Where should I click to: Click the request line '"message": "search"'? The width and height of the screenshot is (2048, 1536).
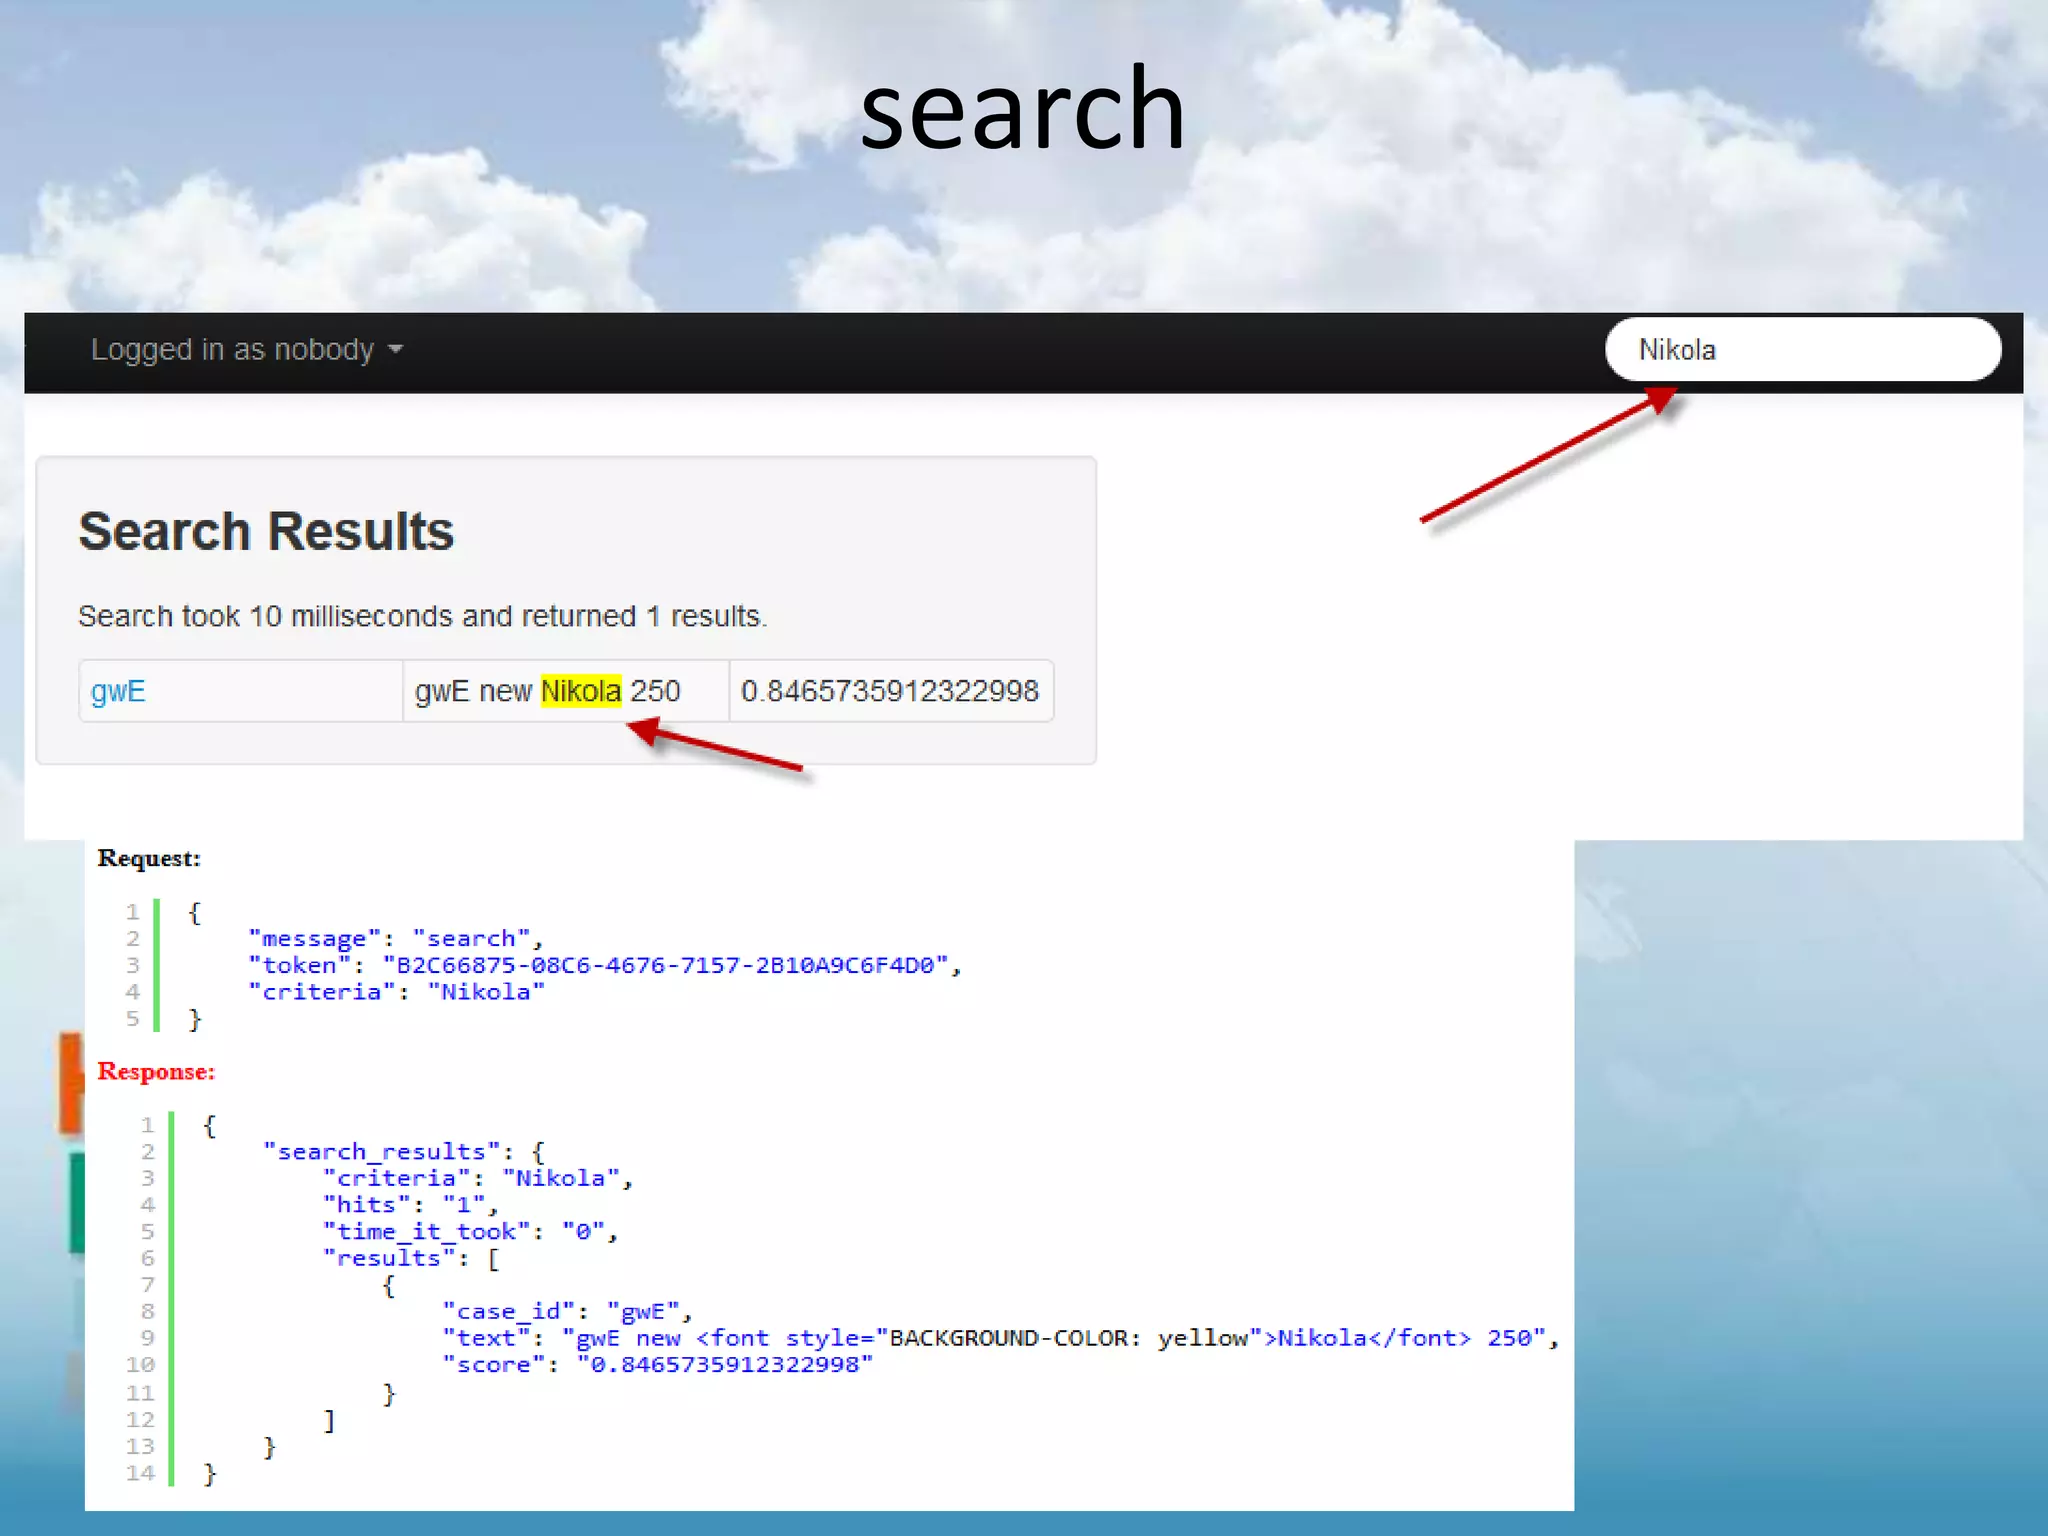[x=395, y=939]
